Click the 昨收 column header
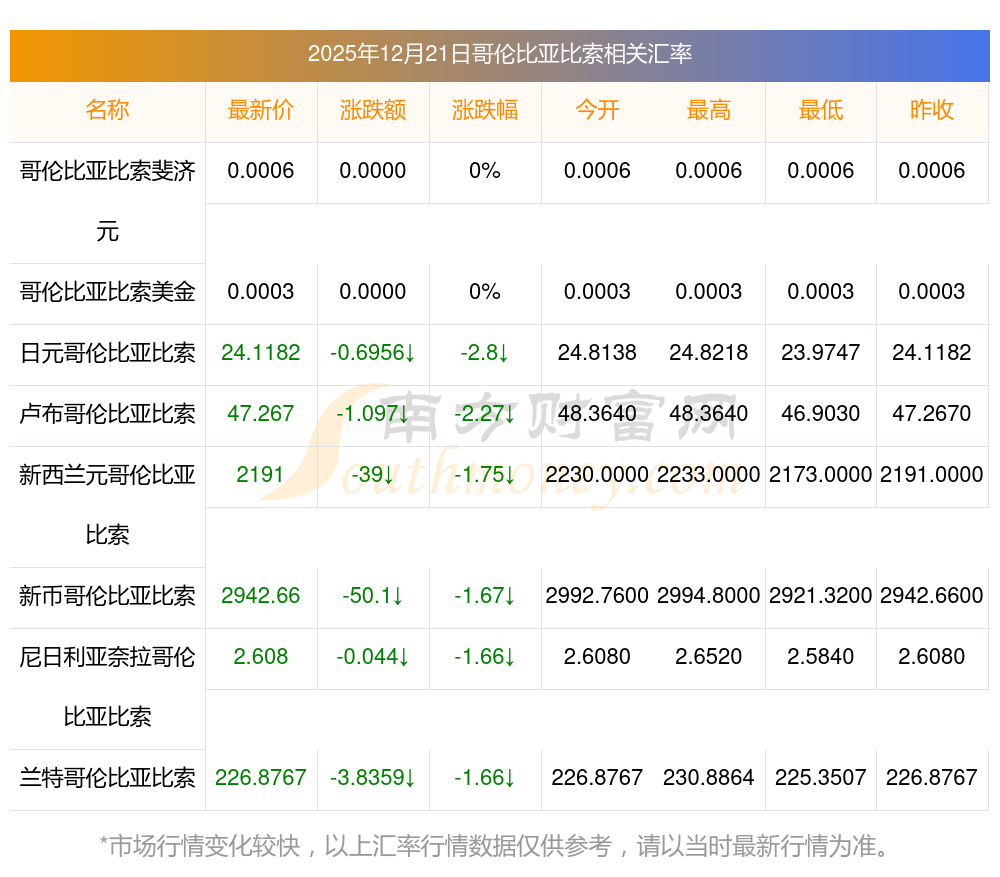Viewport: 1000px width, 877px height. click(x=932, y=111)
